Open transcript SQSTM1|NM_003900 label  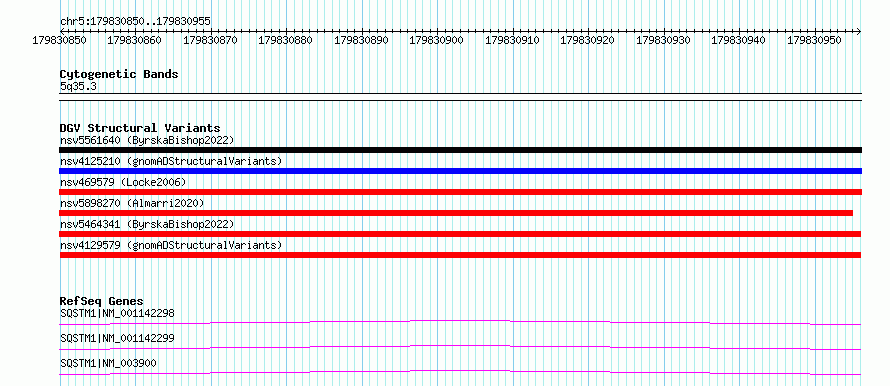108,363
